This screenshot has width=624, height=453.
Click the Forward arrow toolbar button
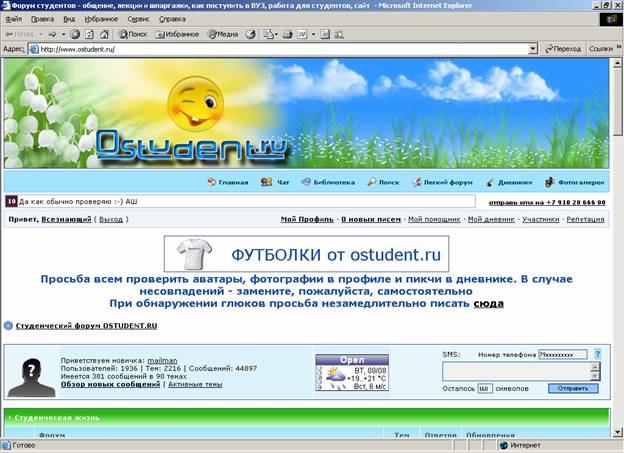[x=53, y=34]
